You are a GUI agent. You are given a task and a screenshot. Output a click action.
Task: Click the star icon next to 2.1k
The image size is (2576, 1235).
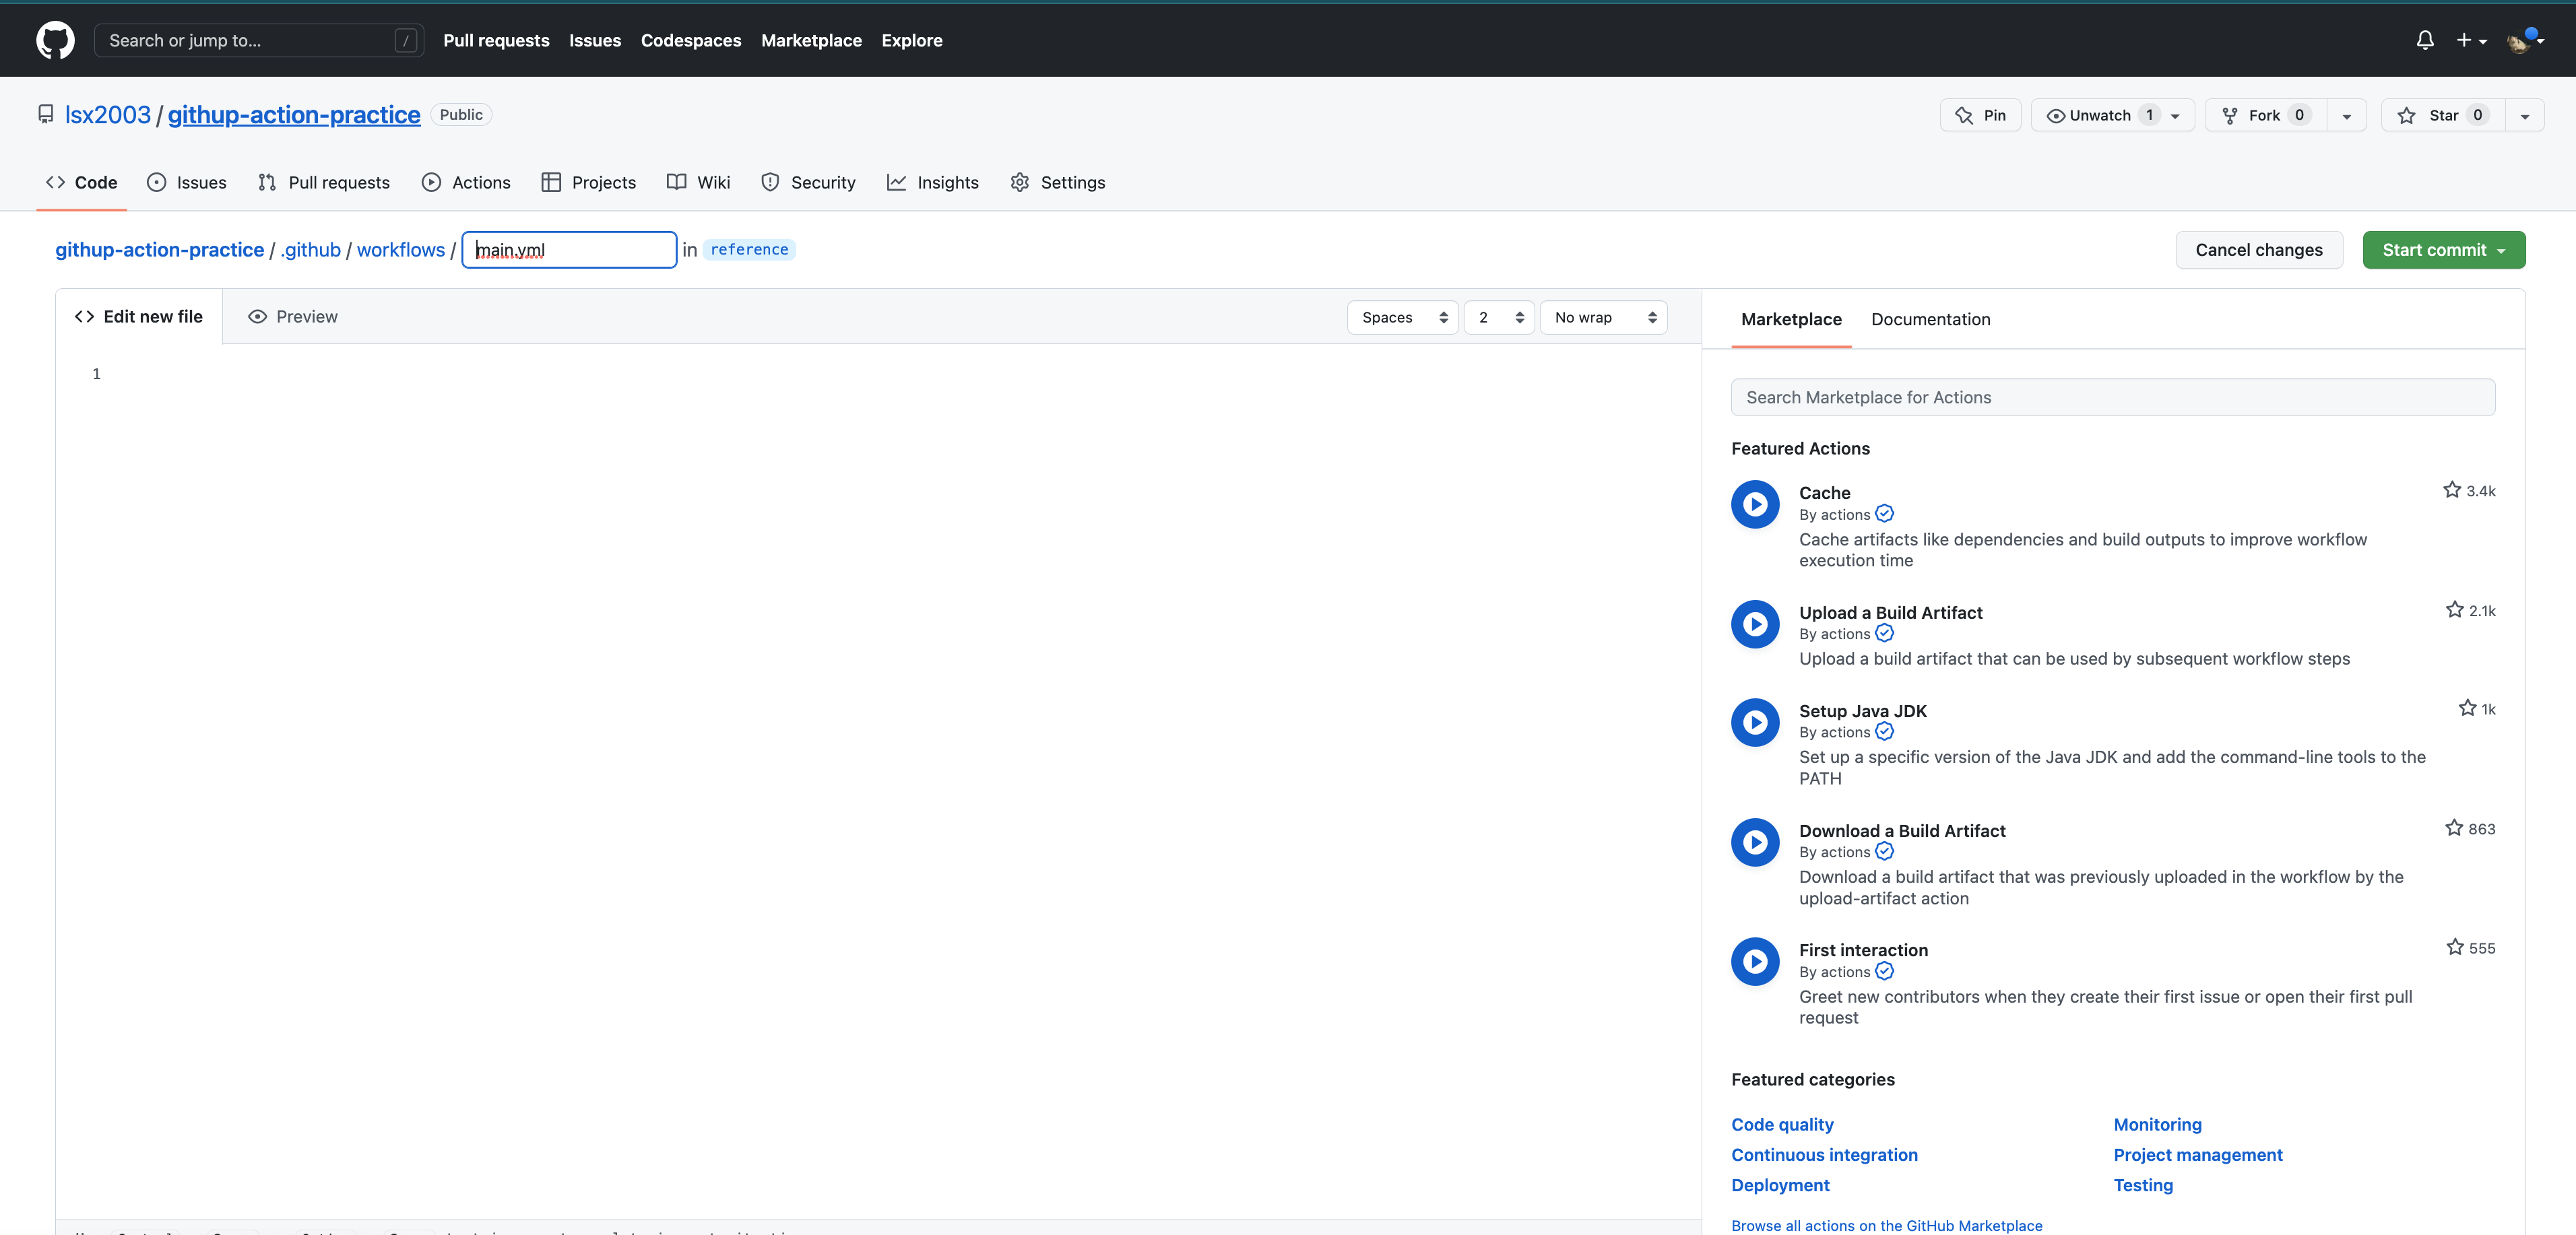point(2454,610)
